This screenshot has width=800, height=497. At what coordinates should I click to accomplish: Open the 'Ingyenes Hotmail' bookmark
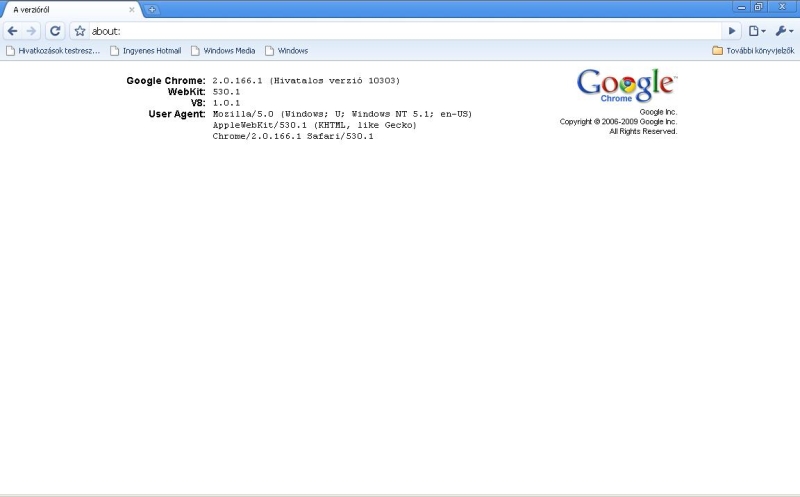tap(146, 51)
